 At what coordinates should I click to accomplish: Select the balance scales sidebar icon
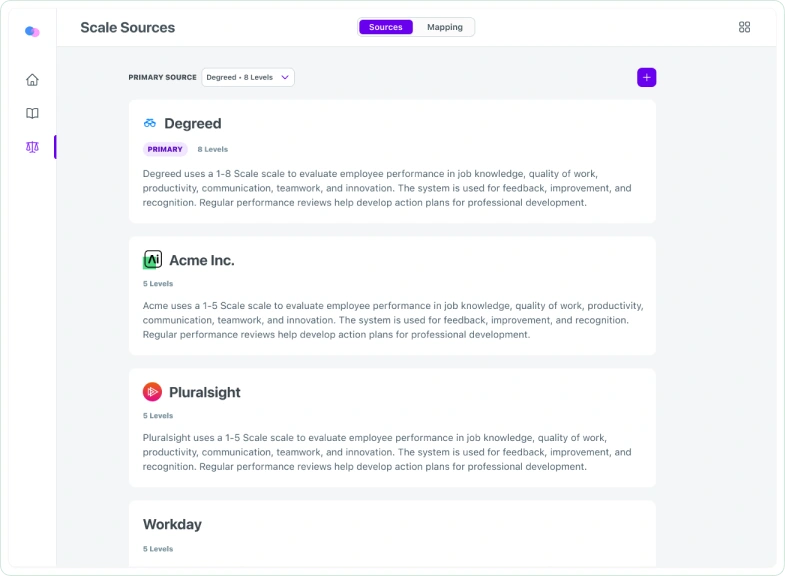point(32,147)
